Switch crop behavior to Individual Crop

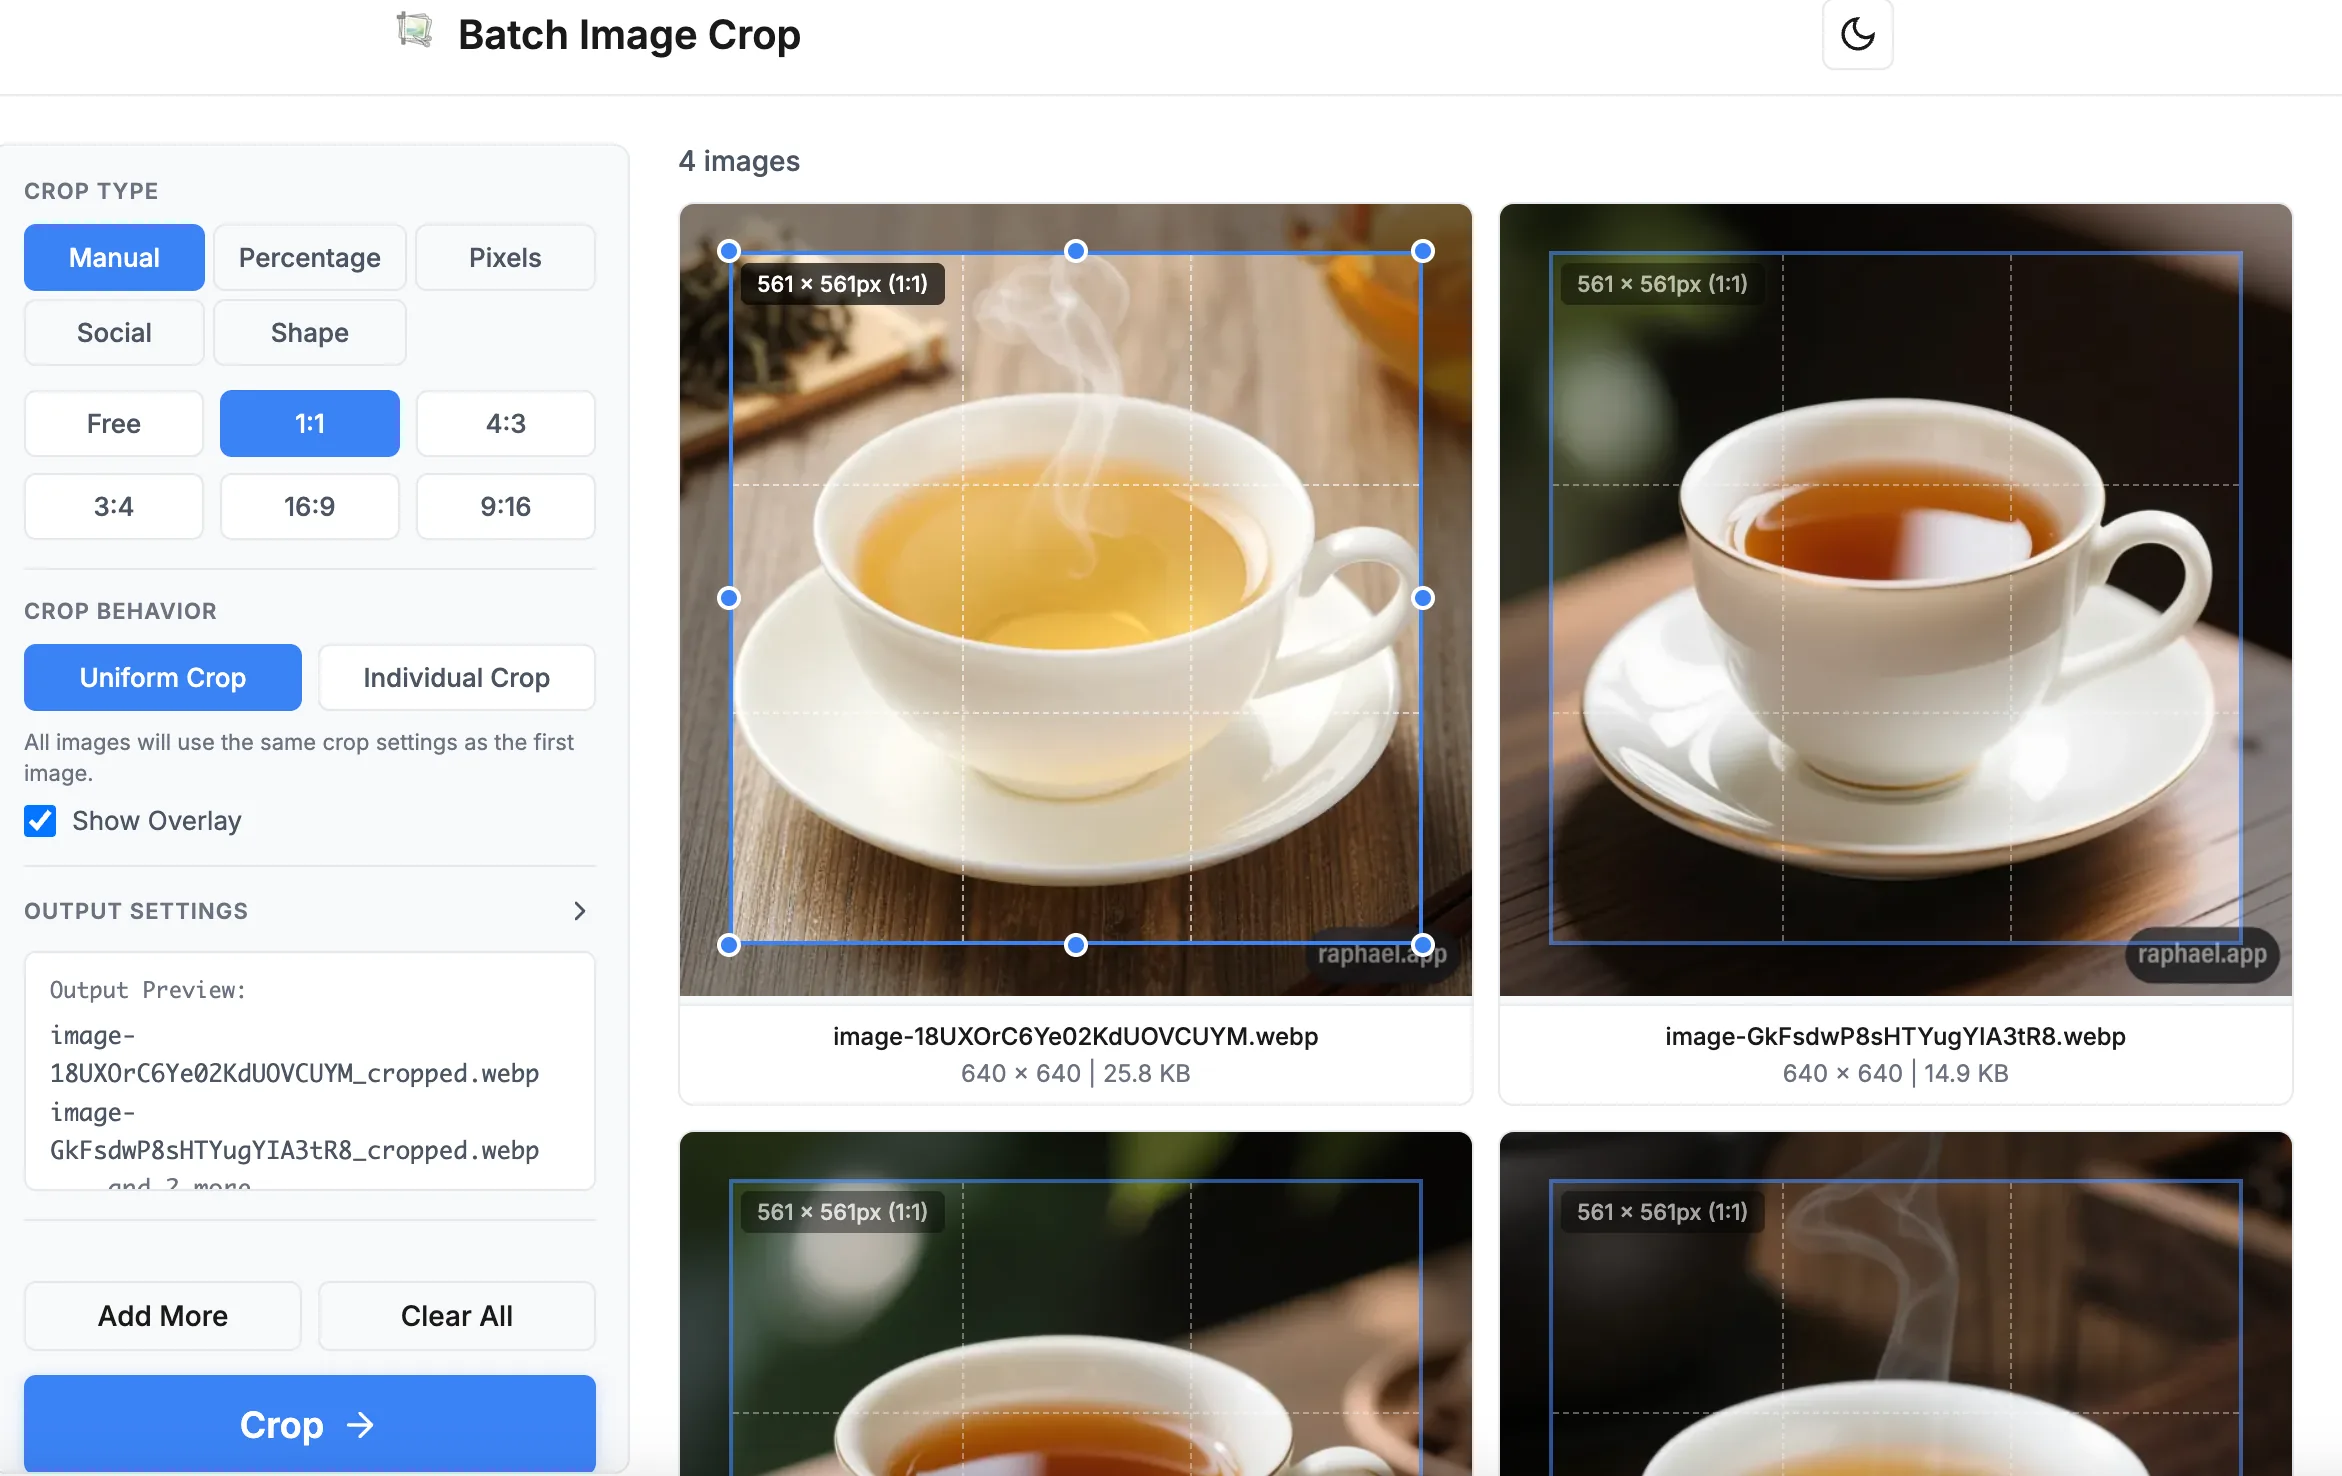click(456, 677)
